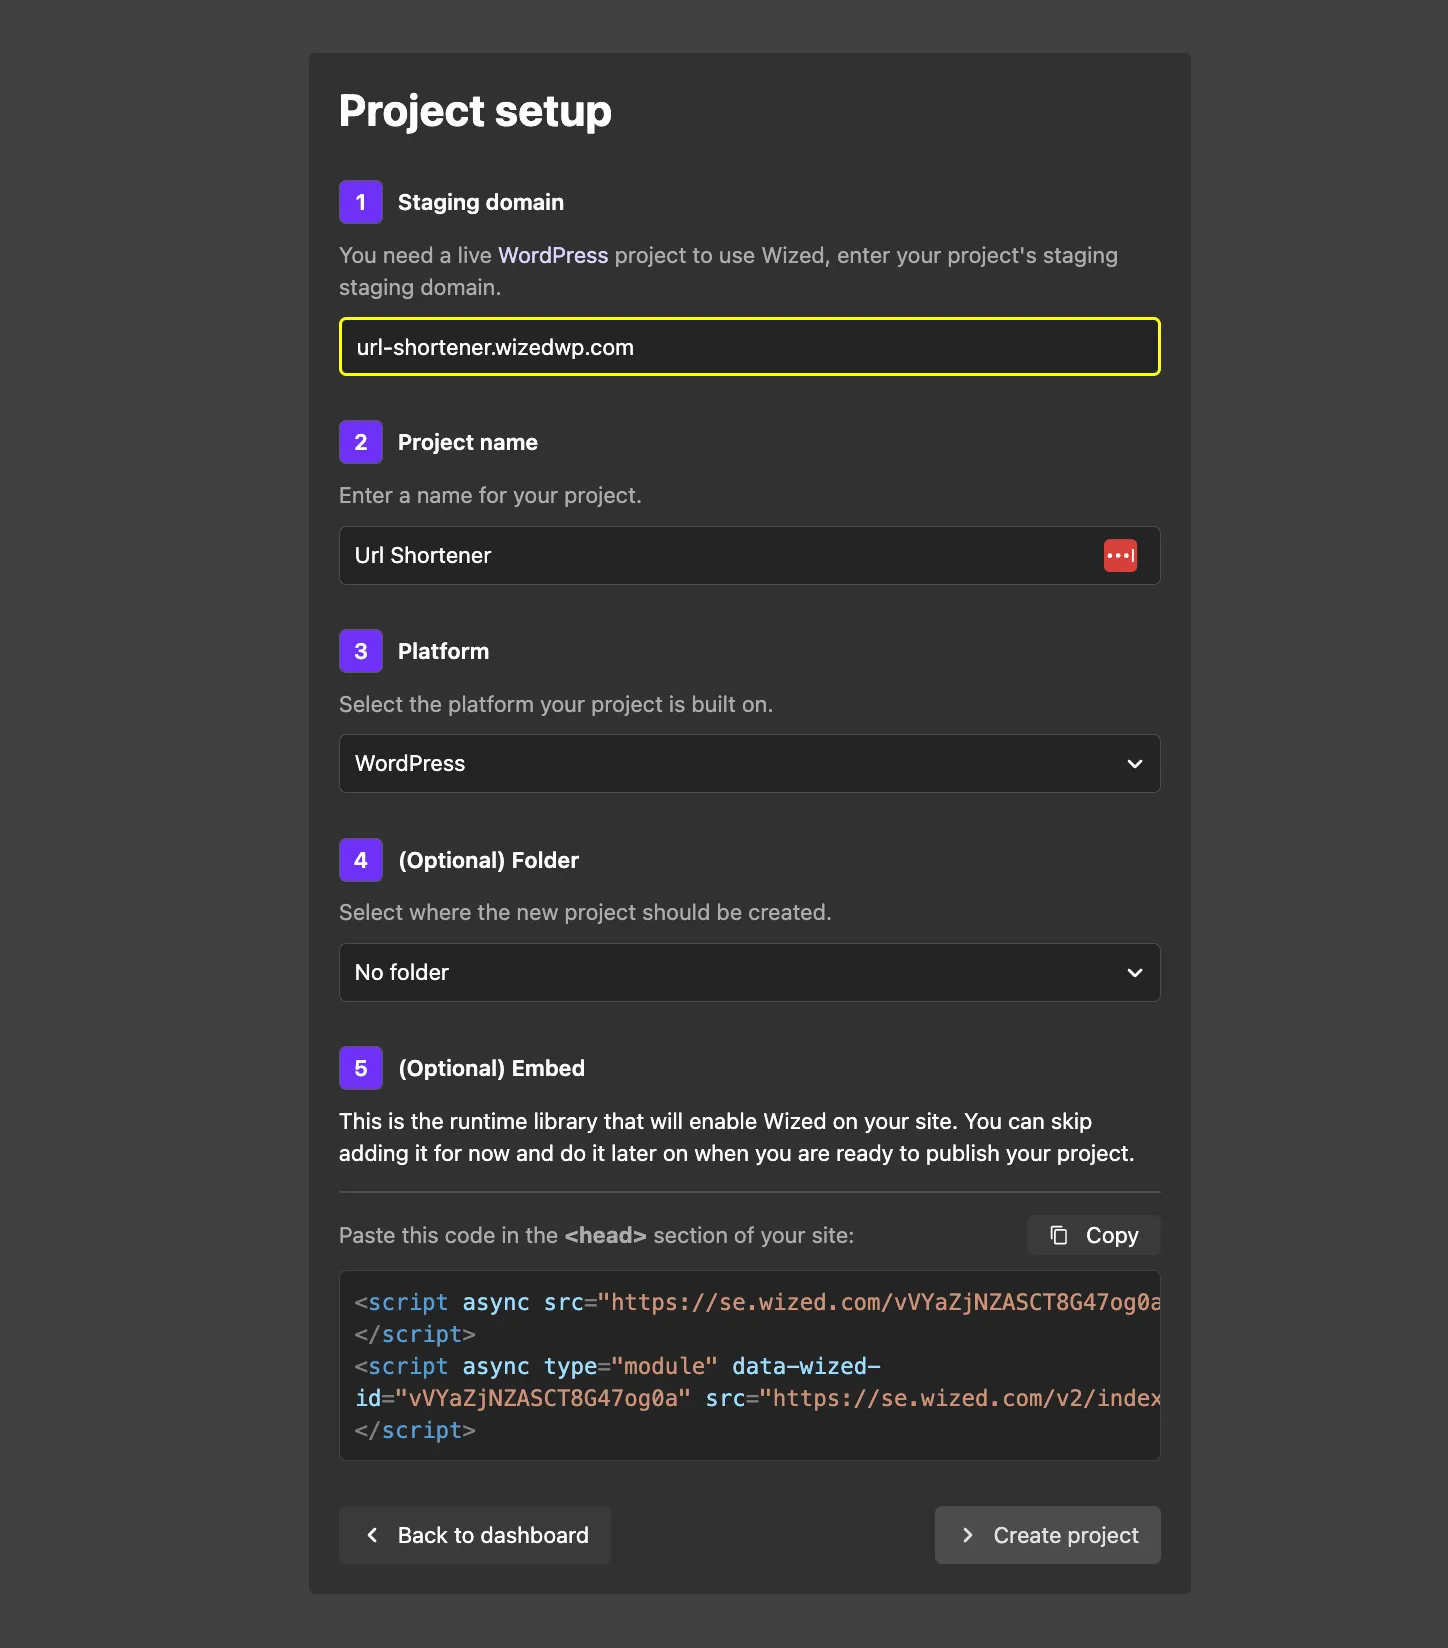Go back to dashboard

pyautogui.click(x=475, y=1535)
